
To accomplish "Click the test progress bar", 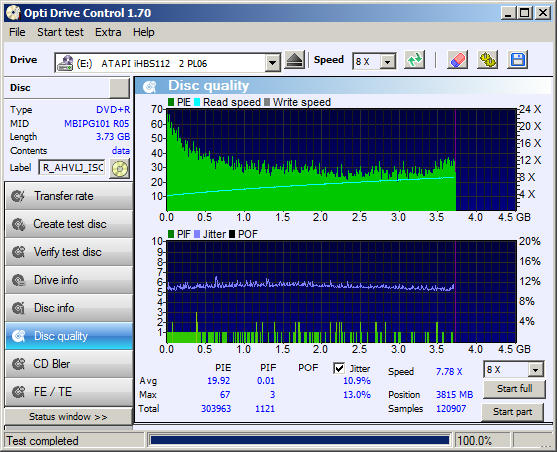I will (x=299, y=441).
